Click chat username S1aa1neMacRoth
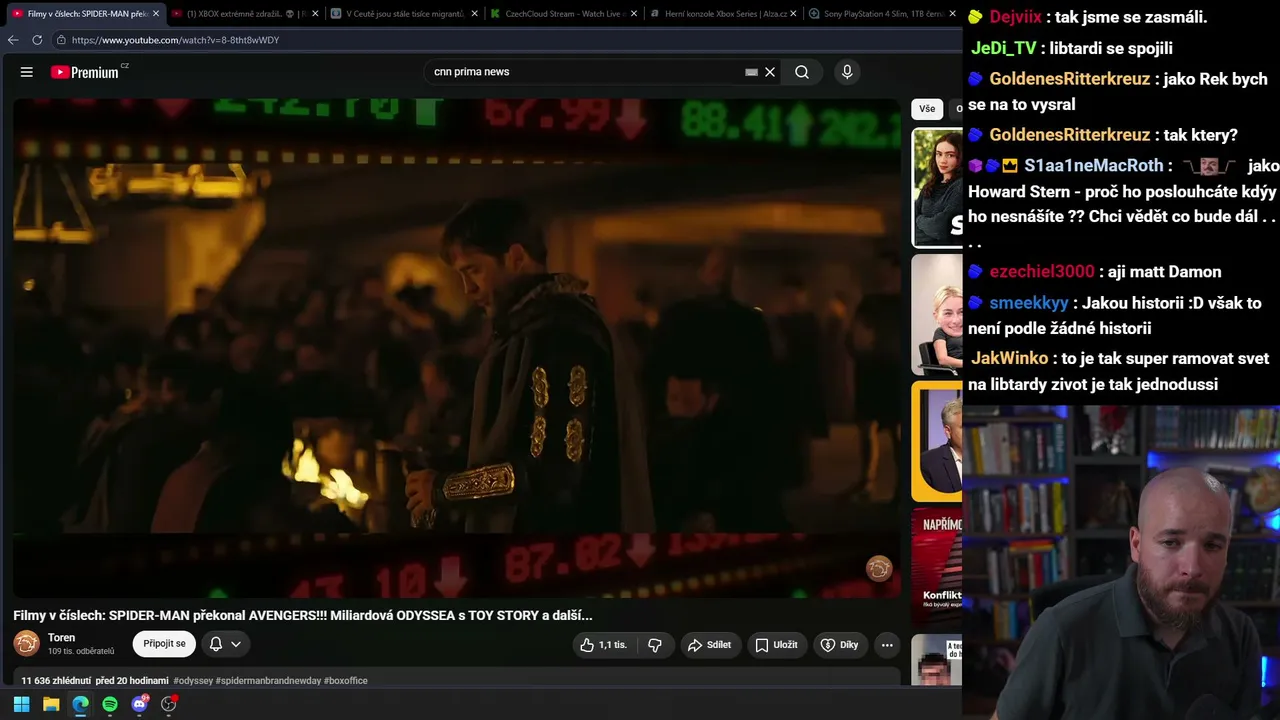This screenshot has width=1280, height=720. pos(1093,166)
